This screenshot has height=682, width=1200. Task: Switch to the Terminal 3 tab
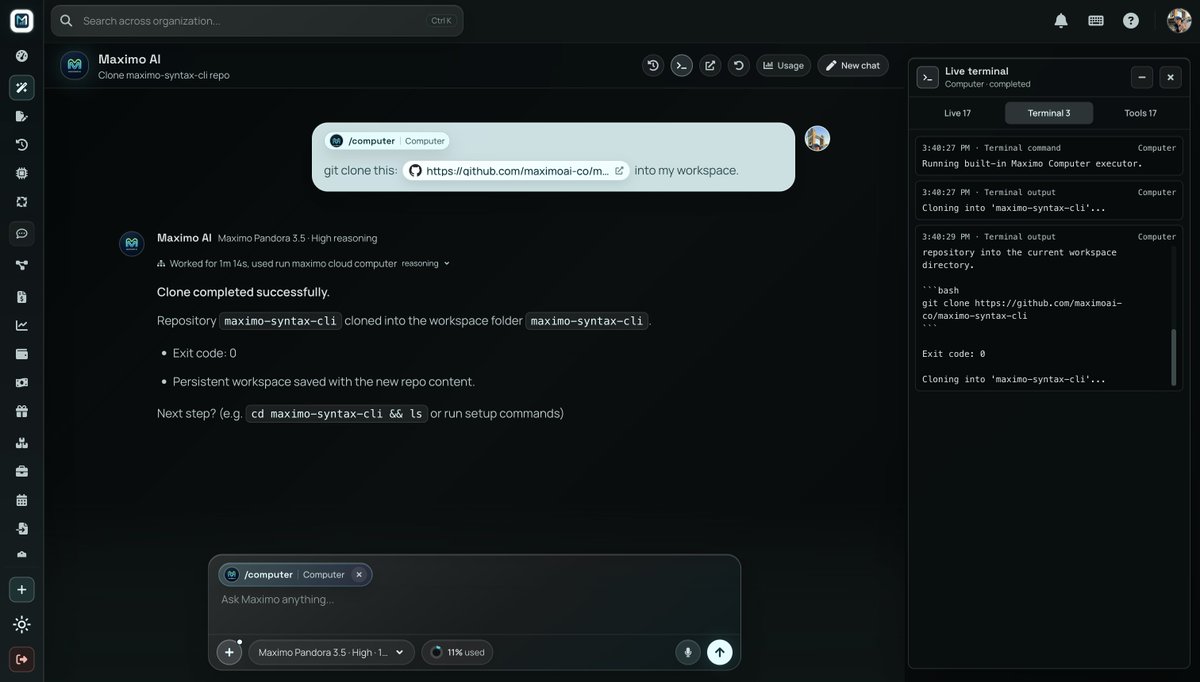(x=1049, y=113)
